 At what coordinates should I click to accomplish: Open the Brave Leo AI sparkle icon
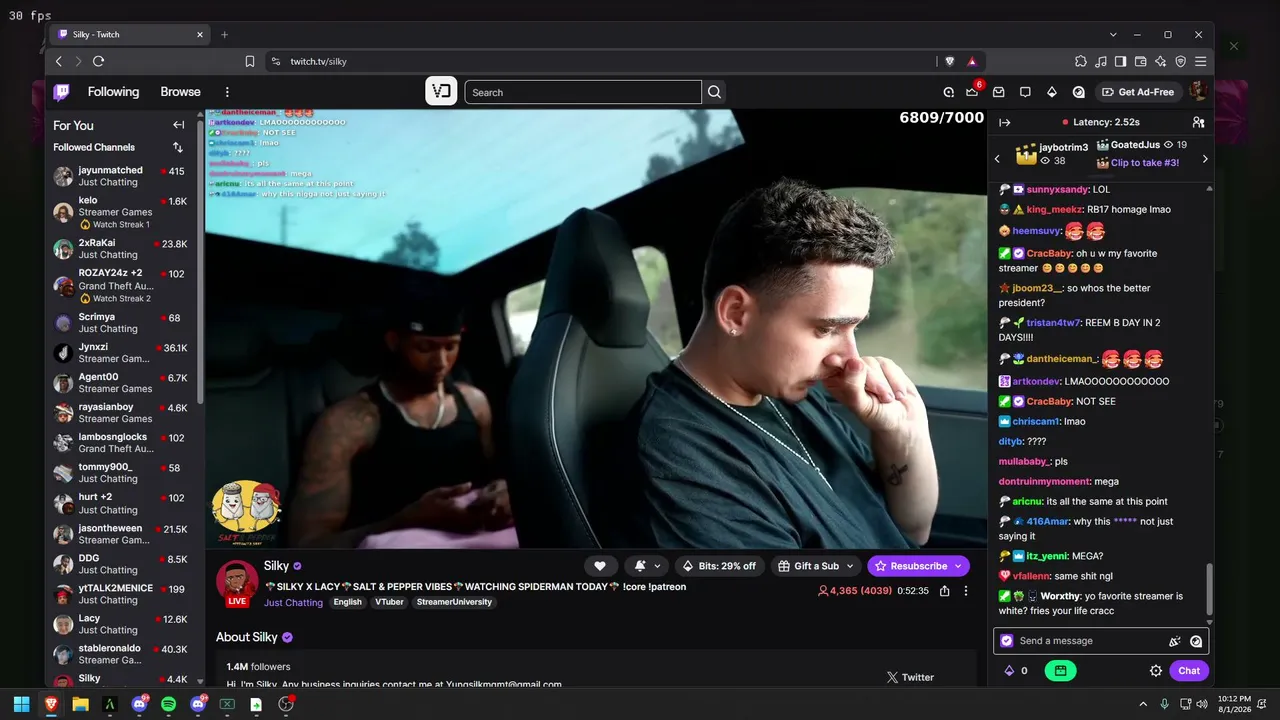click(x=1161, y=61)
